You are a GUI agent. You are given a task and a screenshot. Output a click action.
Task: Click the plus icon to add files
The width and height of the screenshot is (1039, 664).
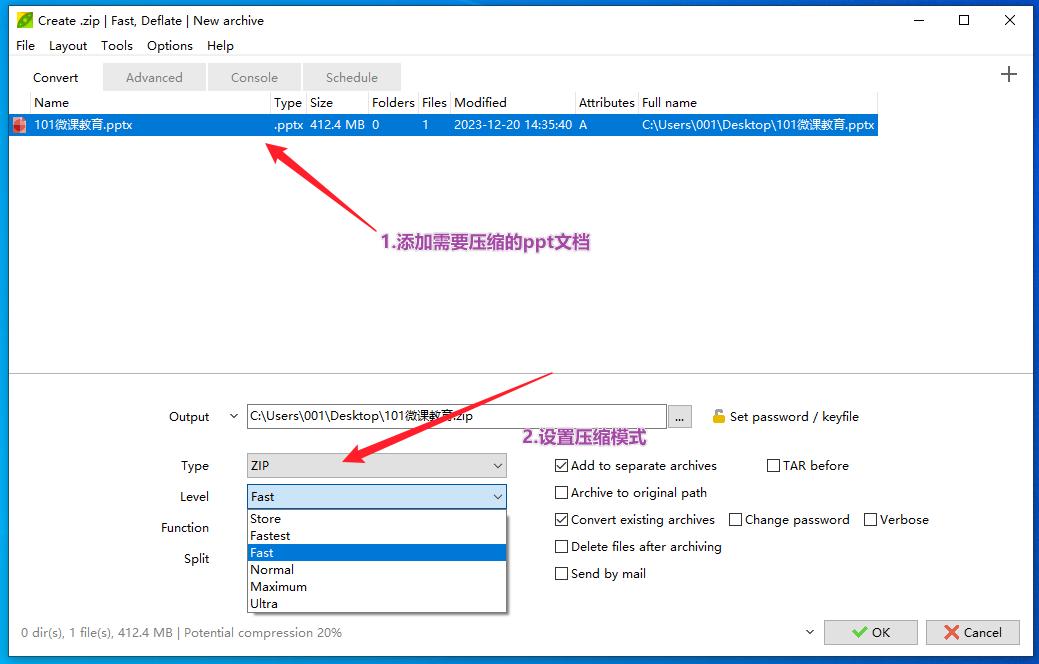click(x=1008, y=74)
